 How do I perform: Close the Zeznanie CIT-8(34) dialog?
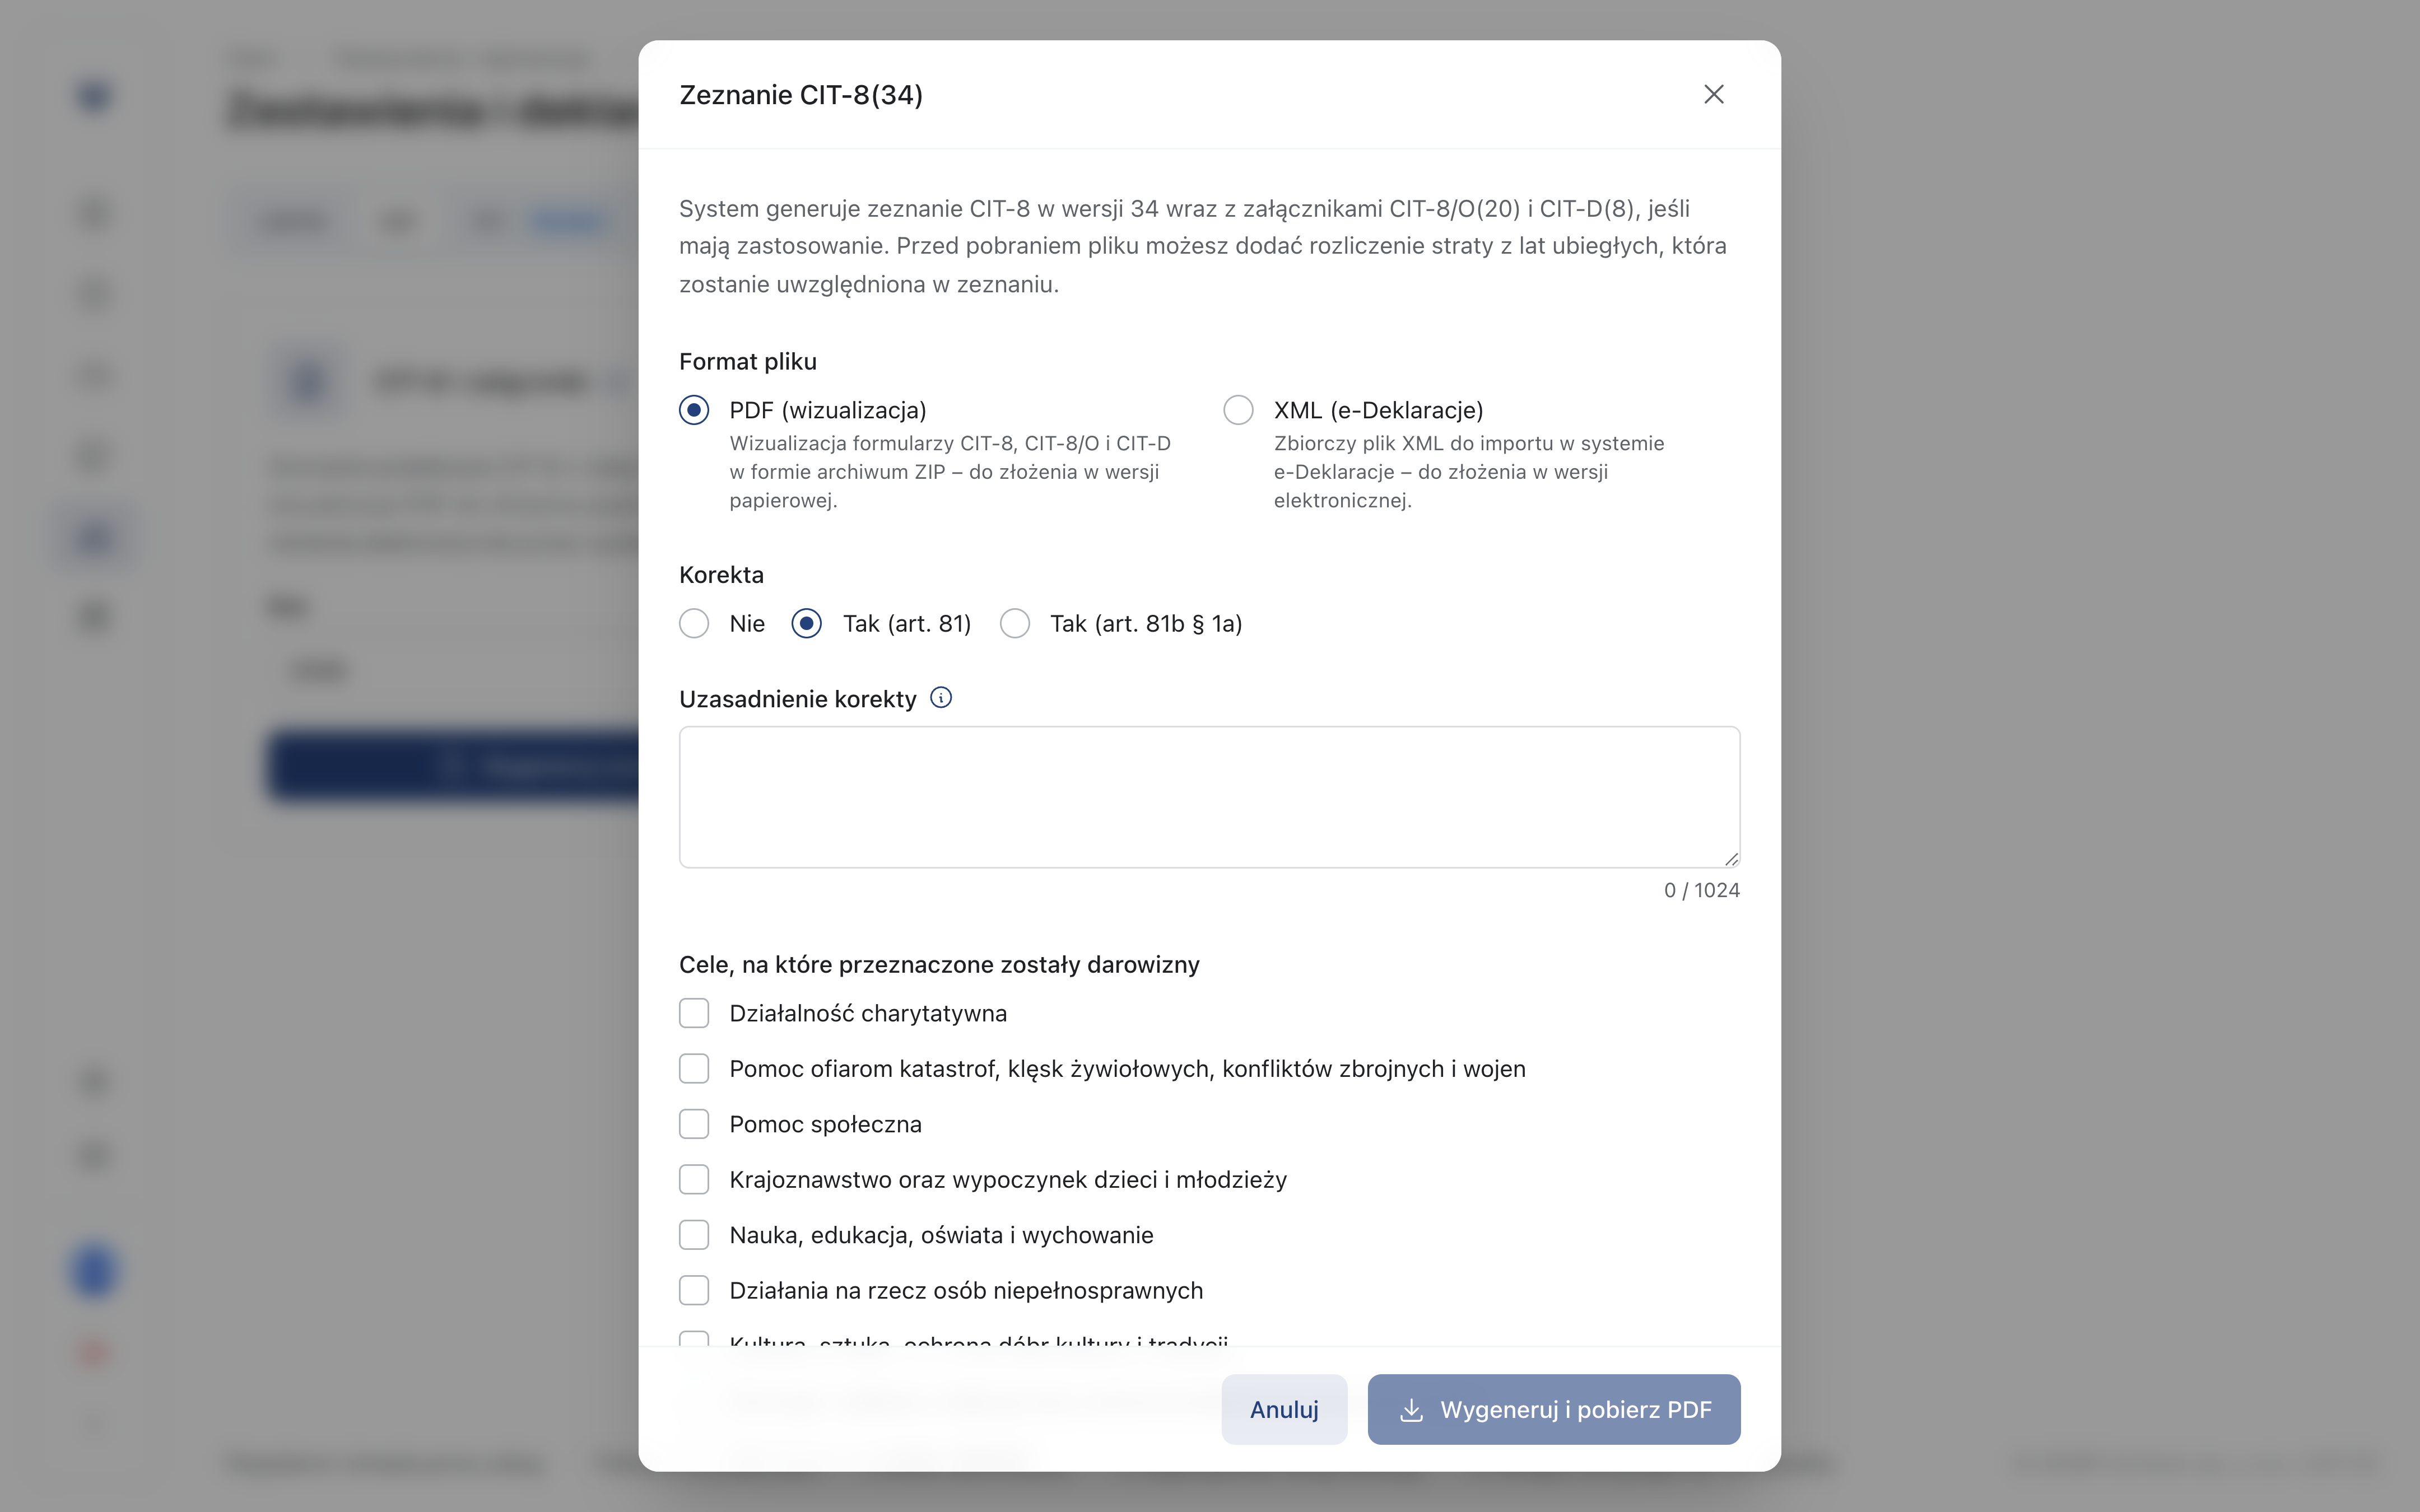pos(1714,94)
